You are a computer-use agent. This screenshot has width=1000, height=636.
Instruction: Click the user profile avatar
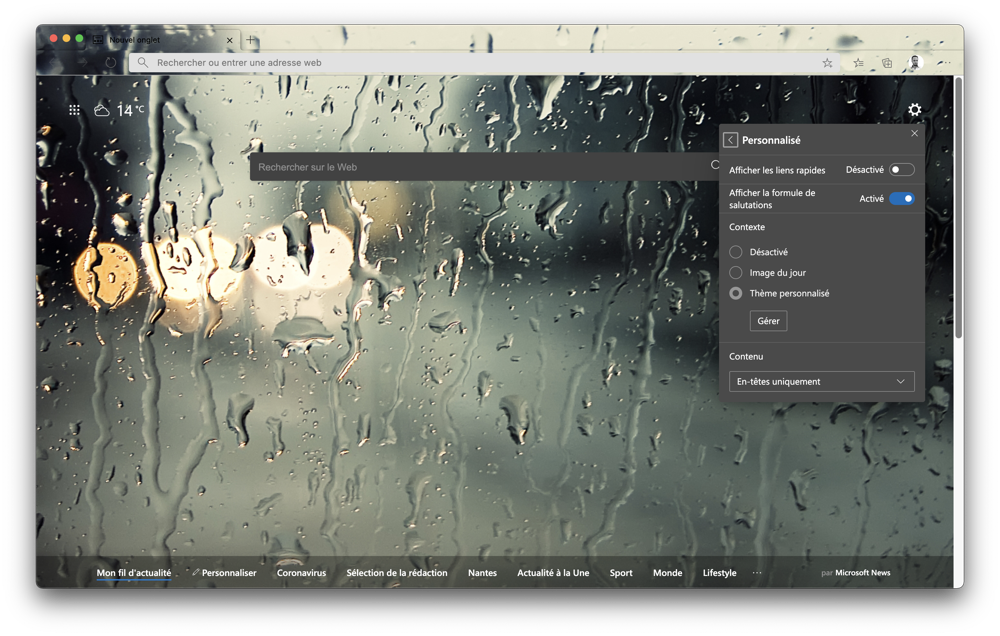pos(915,63)
